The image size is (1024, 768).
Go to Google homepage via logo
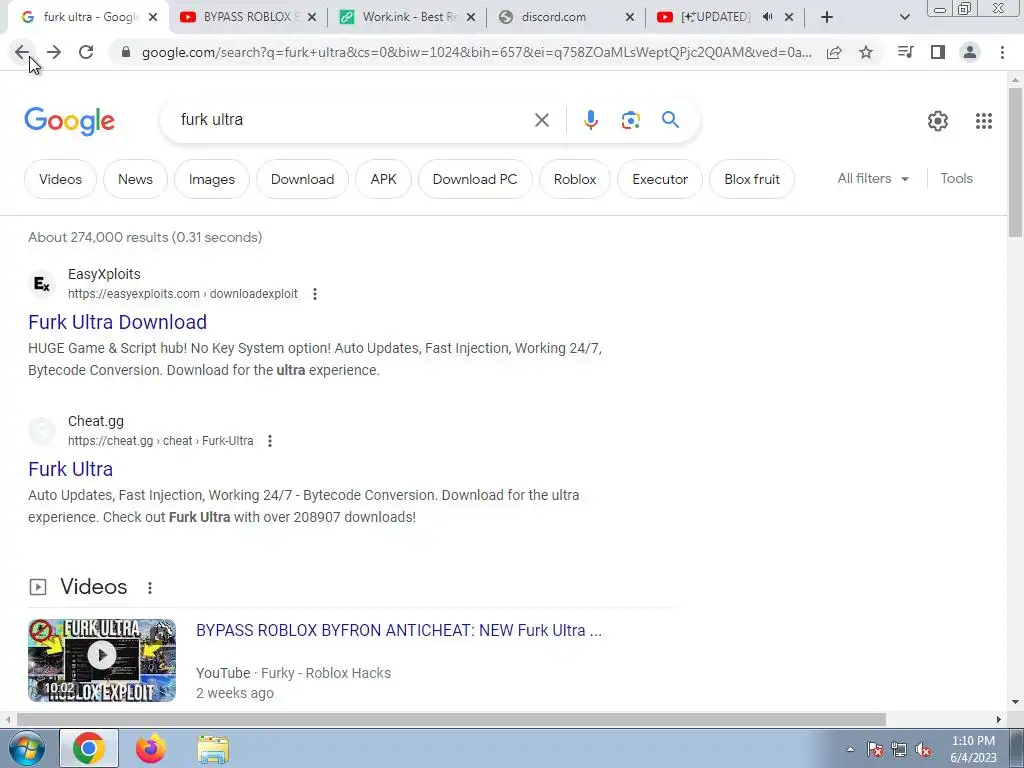(69, 121)
